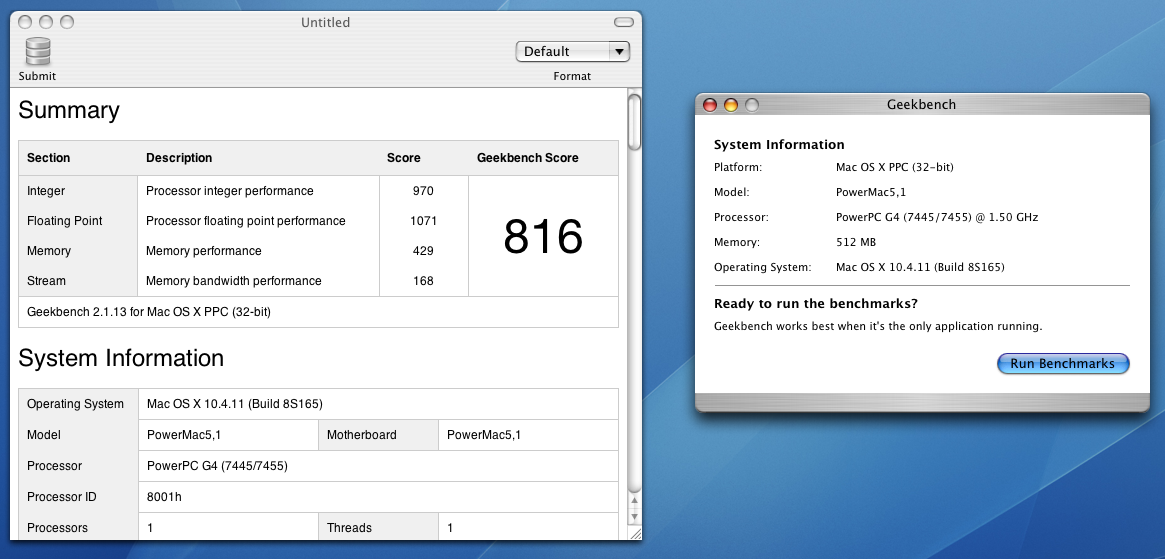
Task: Click the Geekbench window title
Action: pyautogui.click(x=921, y=105)
